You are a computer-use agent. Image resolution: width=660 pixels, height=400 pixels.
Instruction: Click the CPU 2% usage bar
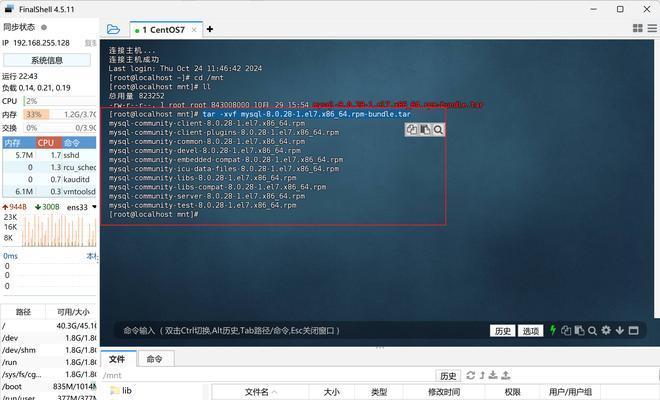[x=60, y=101]
